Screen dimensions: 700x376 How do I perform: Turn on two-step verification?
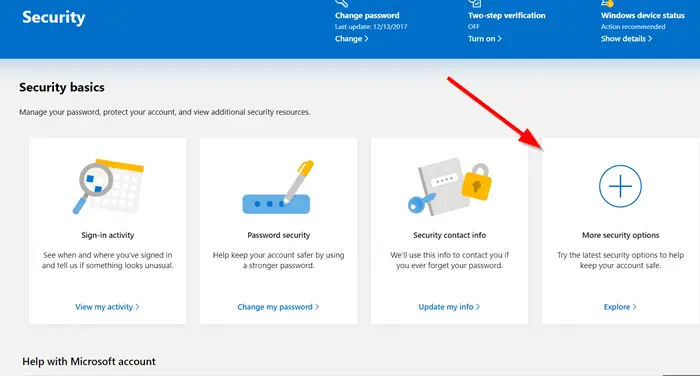pyautogui.click(x=485, y=38)
